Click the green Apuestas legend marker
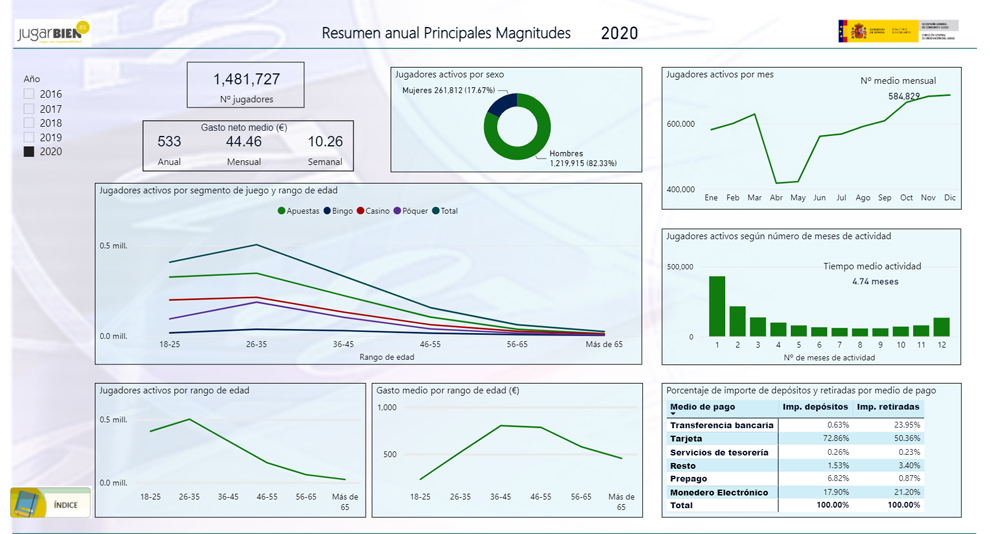This screenshot has height=534, width=990. 282,211
